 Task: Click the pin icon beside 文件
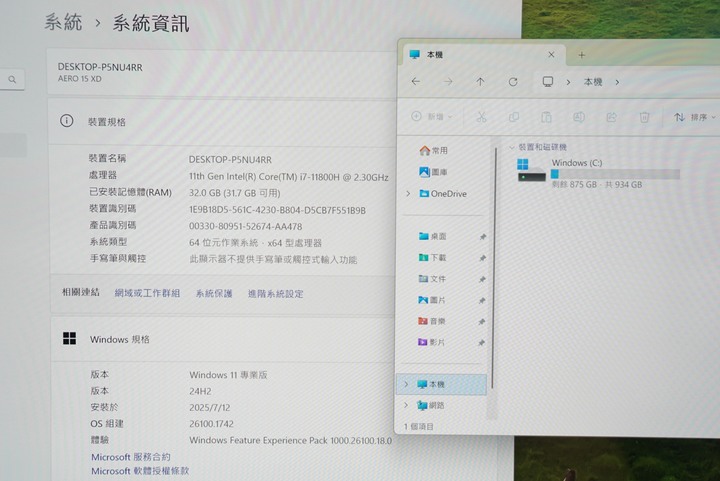click(x=482, y=279)
